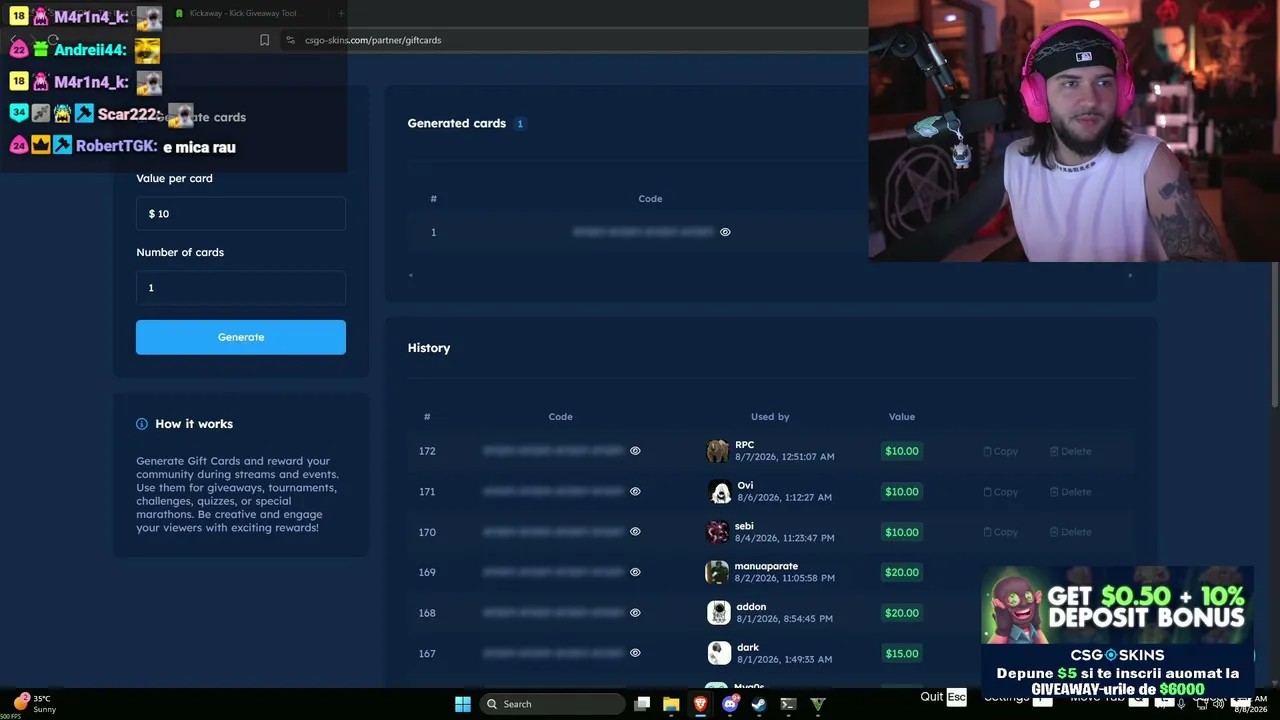
Task: Show the hidden code in history row 172
Action: click(x=635, y=451)
